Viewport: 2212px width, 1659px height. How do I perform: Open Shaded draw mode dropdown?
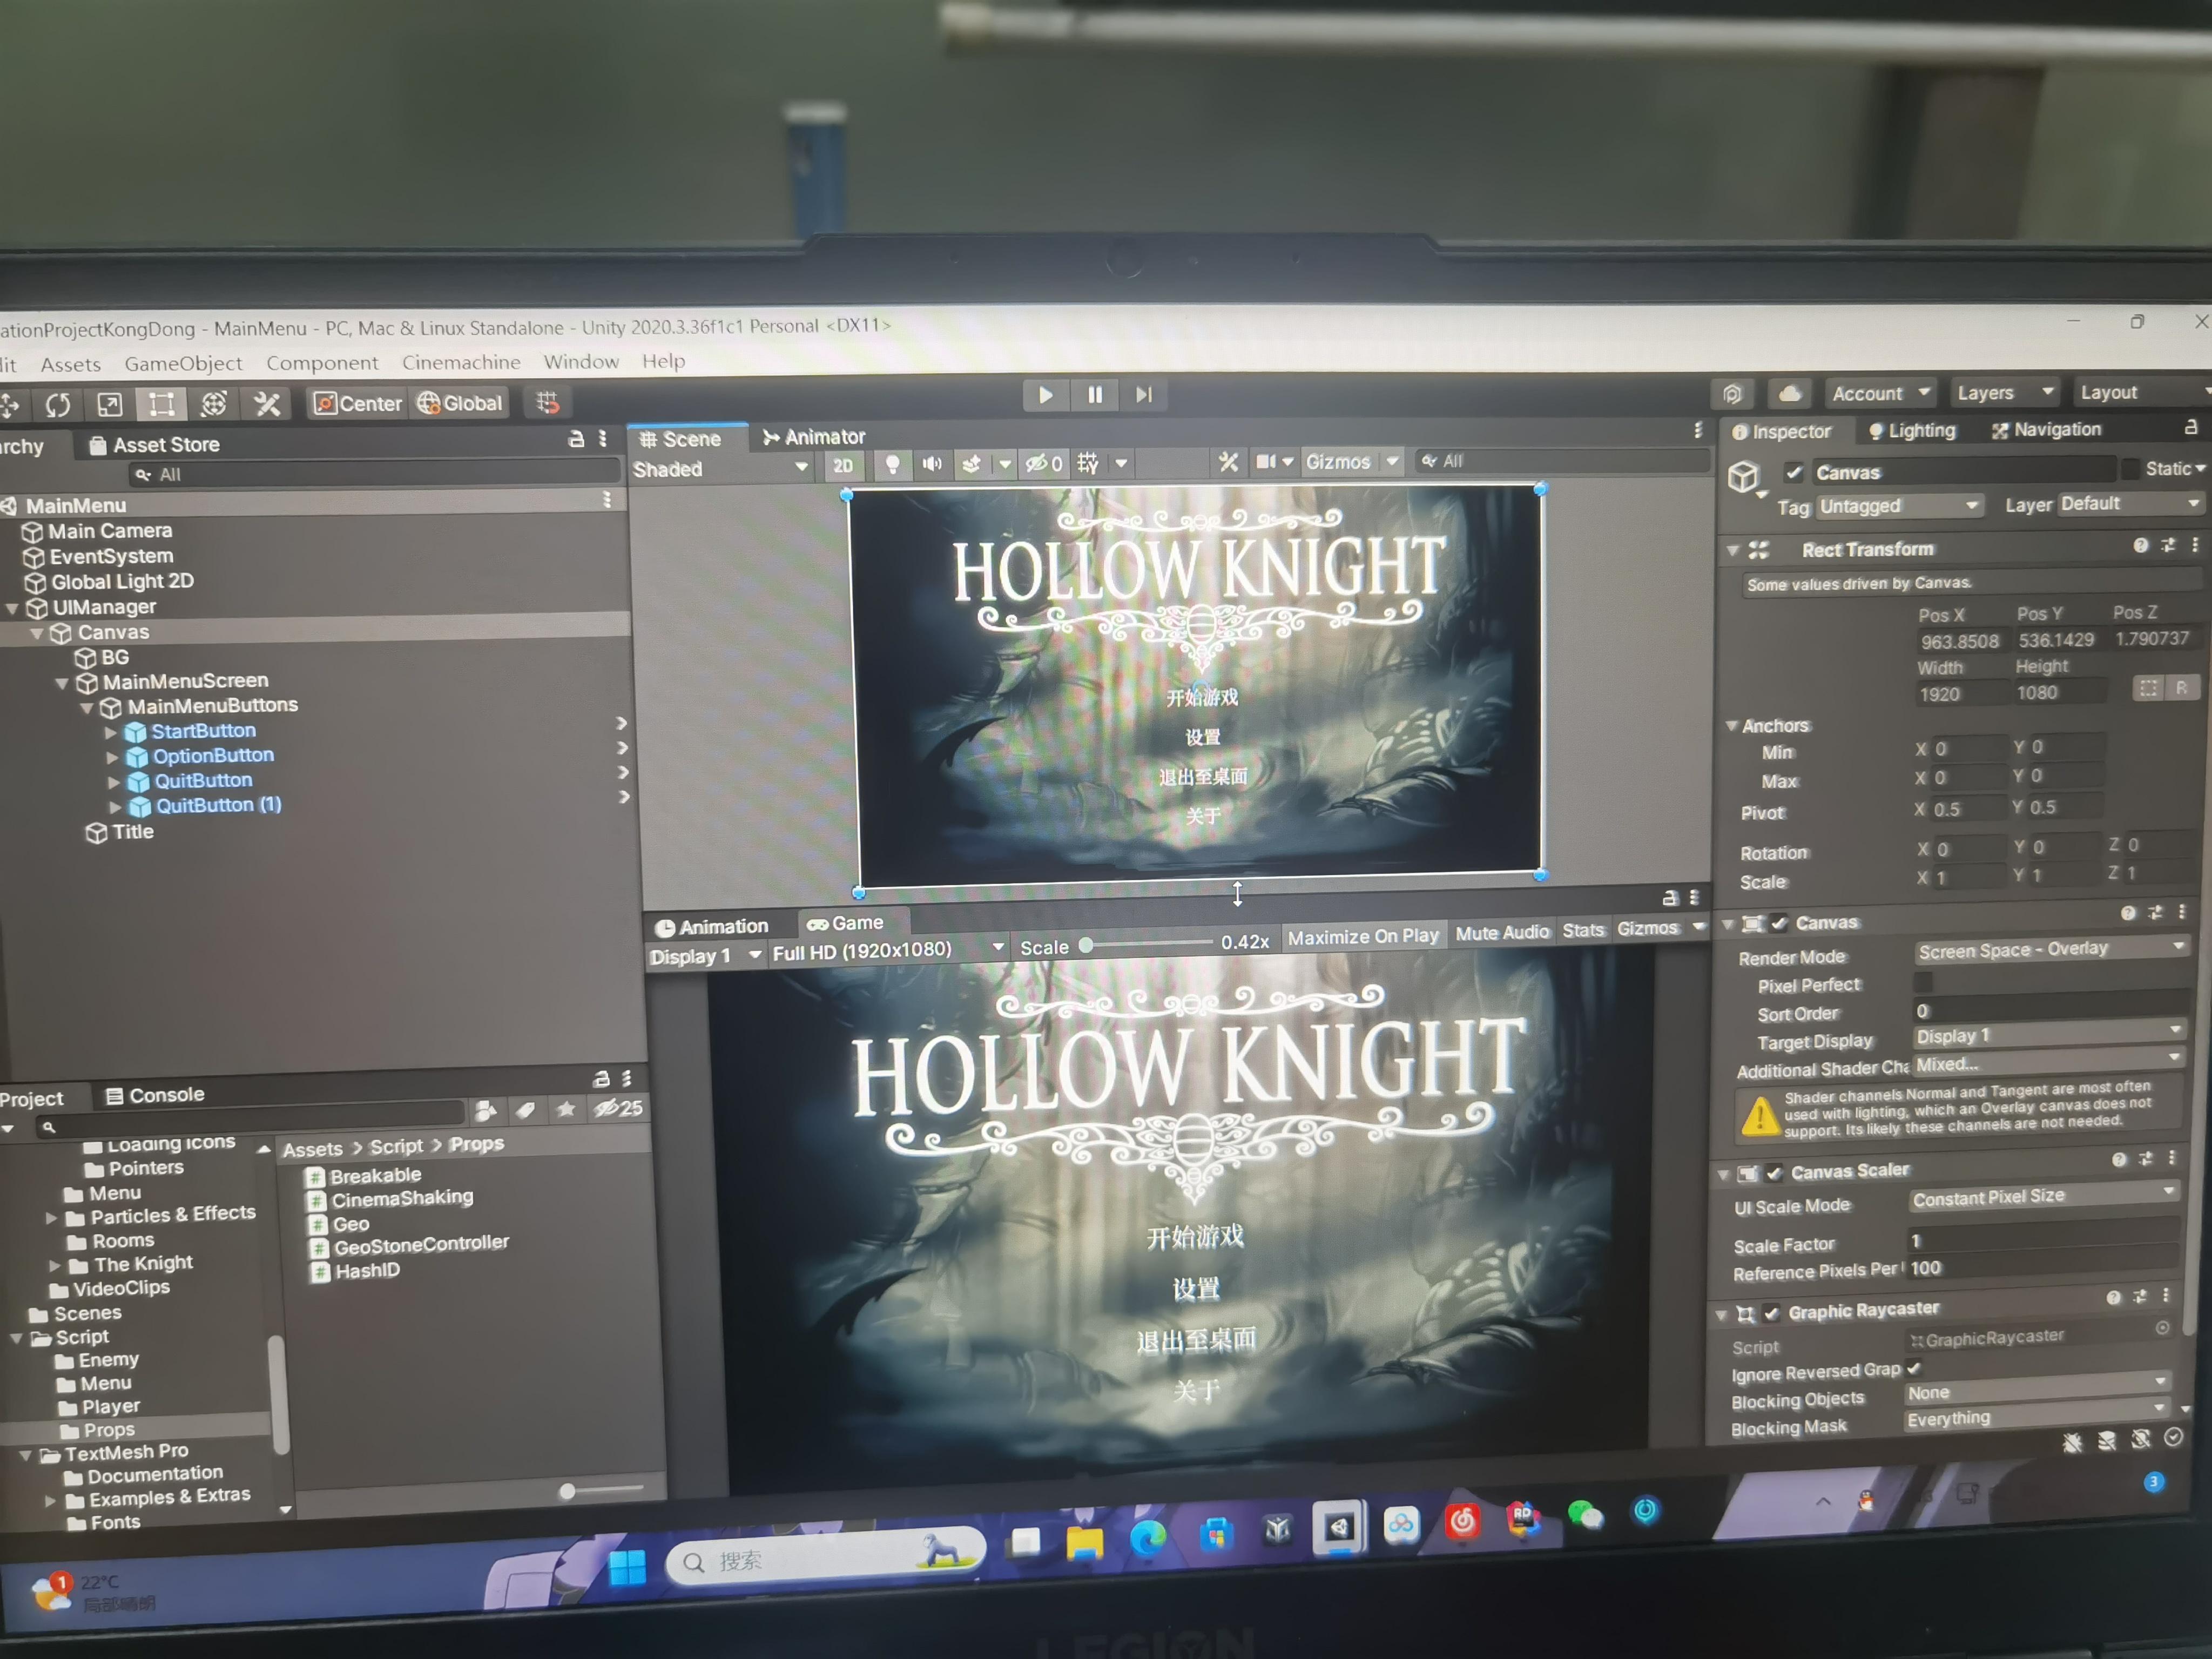[x=720, y=469]
